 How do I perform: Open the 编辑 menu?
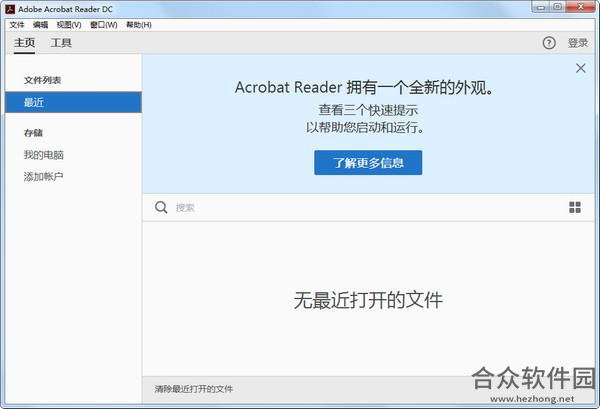click(x=41, y=25)
